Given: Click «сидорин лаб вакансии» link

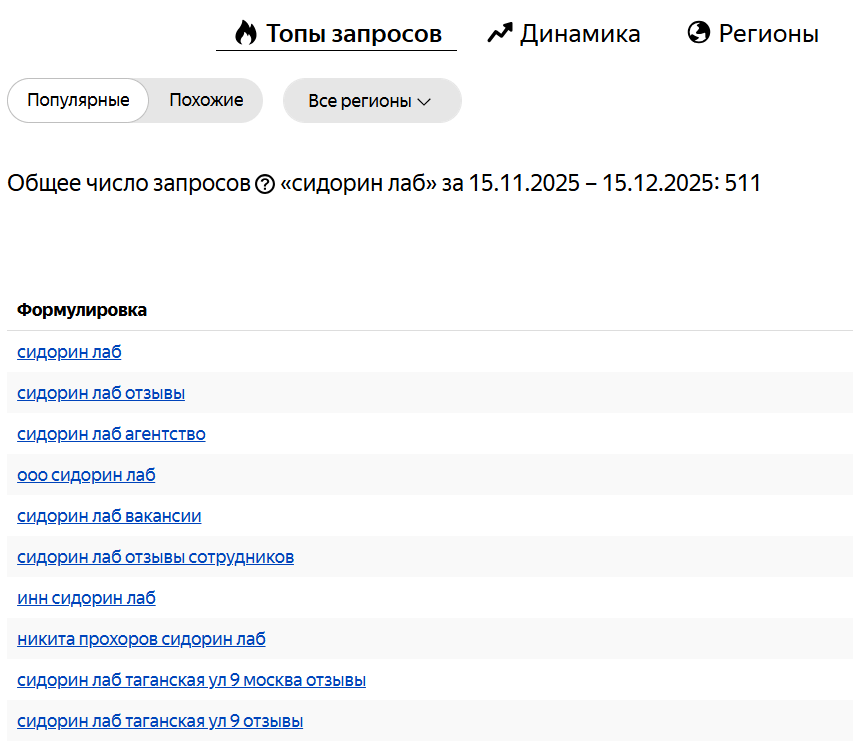Looking at the screenshot, I should 109,515.
